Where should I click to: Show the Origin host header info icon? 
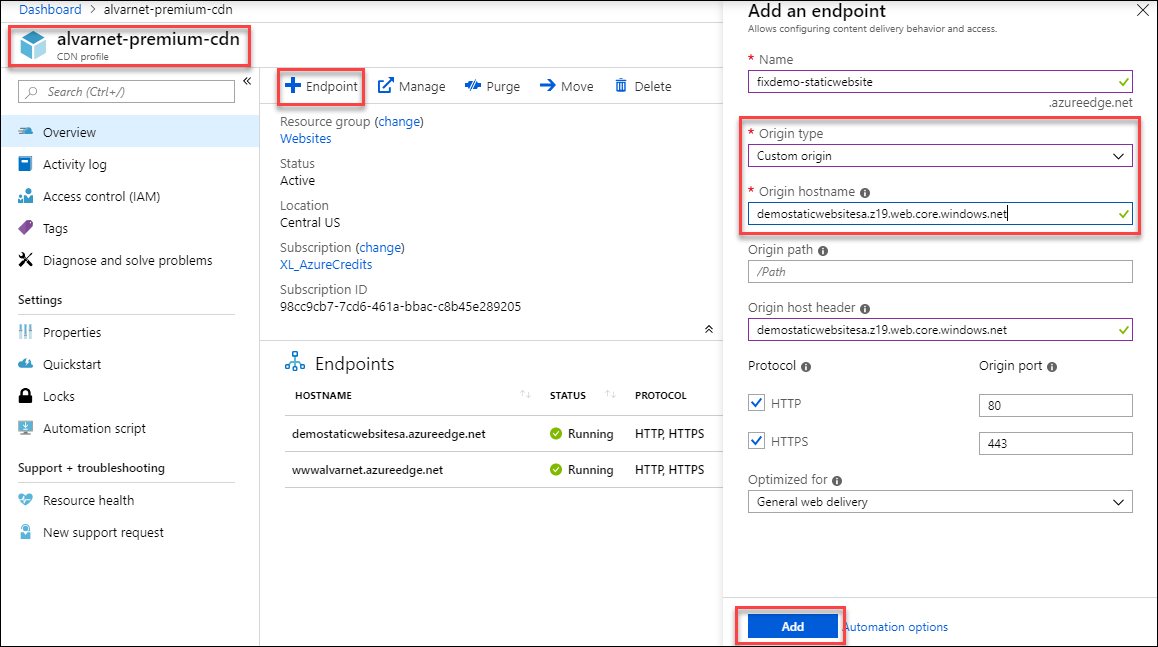(x=865, y=309)
